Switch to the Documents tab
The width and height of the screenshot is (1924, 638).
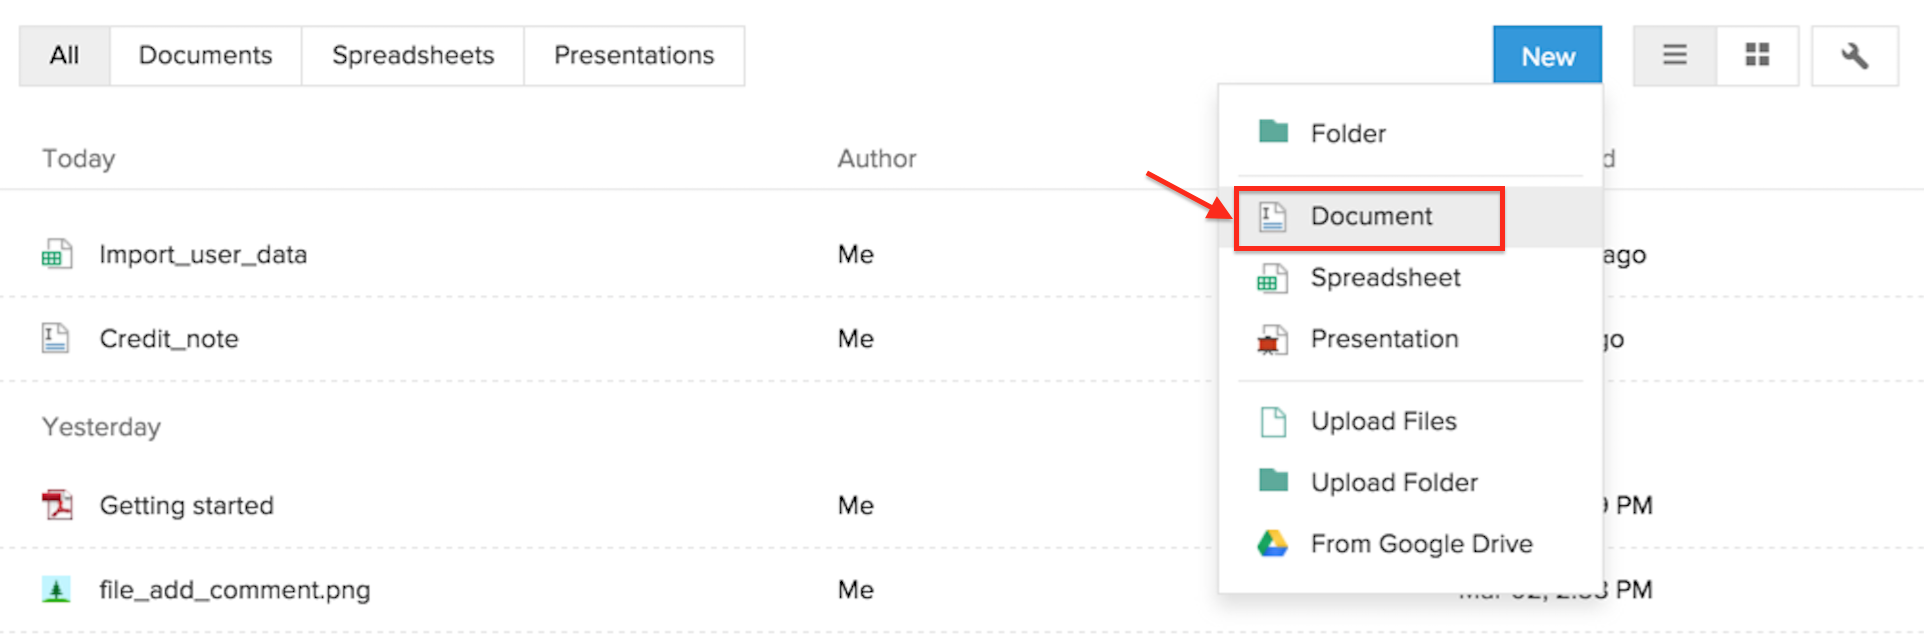coord(205,56)
